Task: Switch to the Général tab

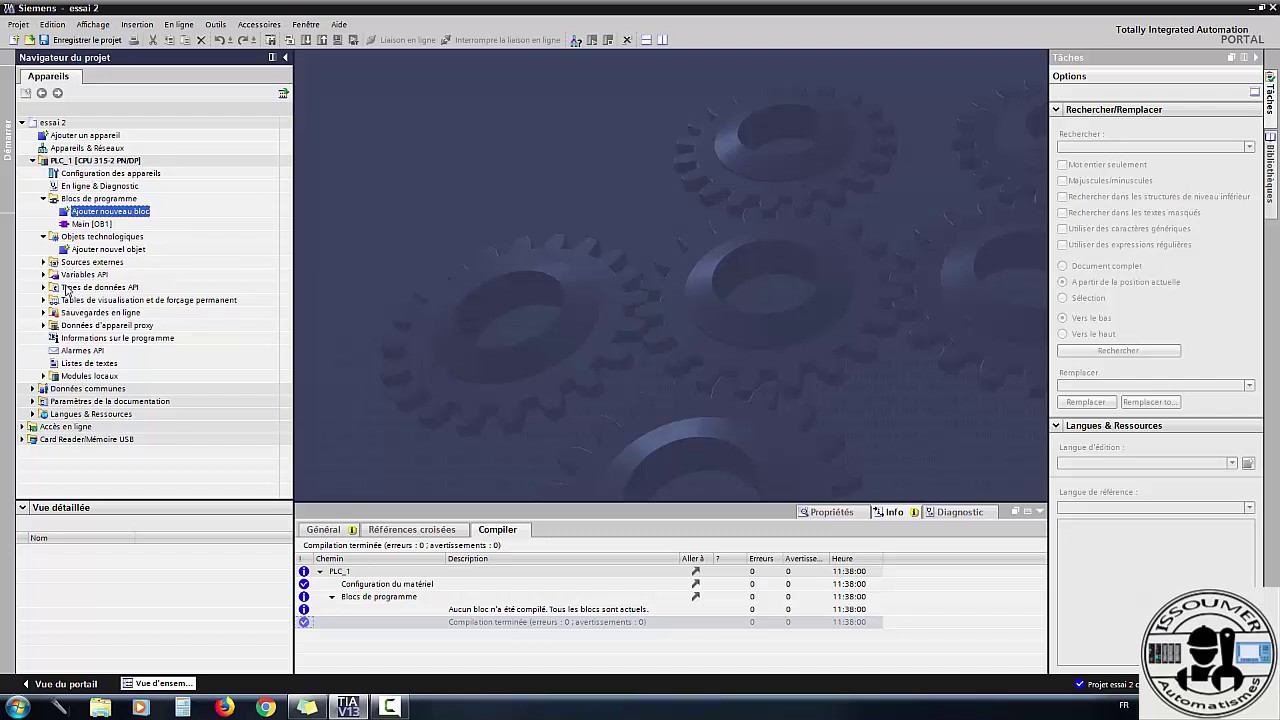Action: pos(323,530)
